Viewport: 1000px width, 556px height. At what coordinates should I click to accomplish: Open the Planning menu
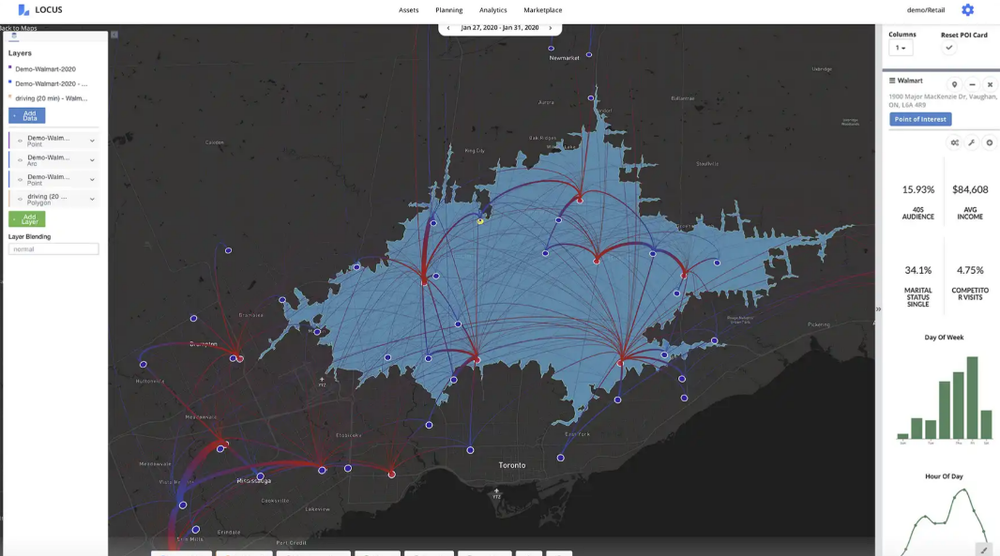coord(449,10)
